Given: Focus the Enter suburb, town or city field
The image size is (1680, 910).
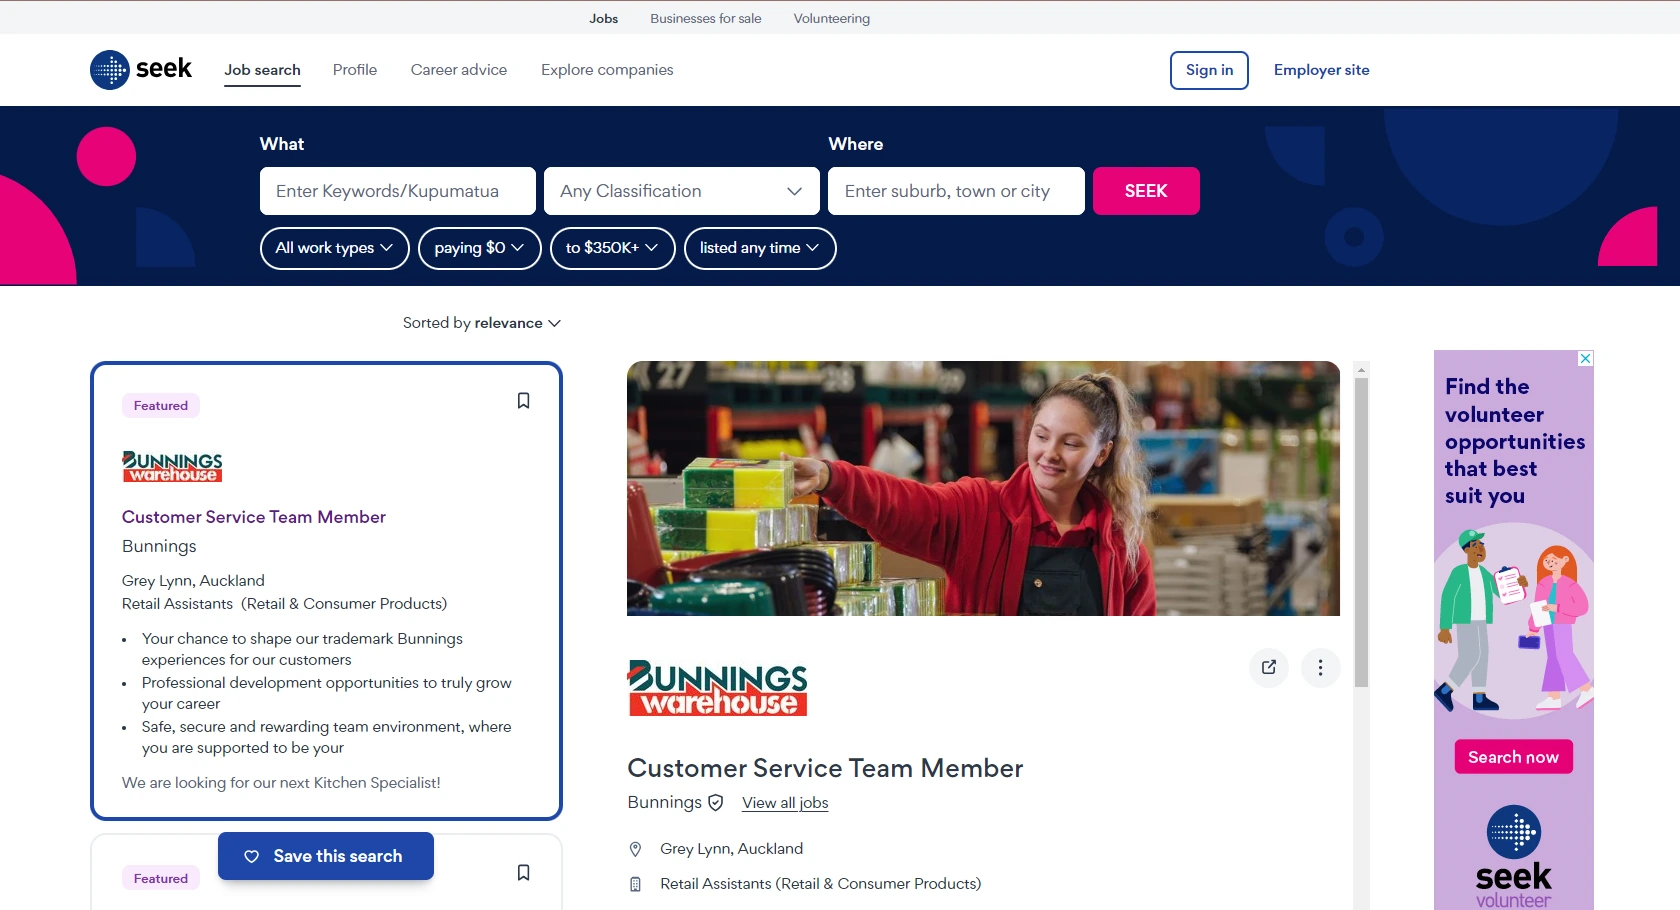Looking at the screenshot, I should click(x=956, y=191).
